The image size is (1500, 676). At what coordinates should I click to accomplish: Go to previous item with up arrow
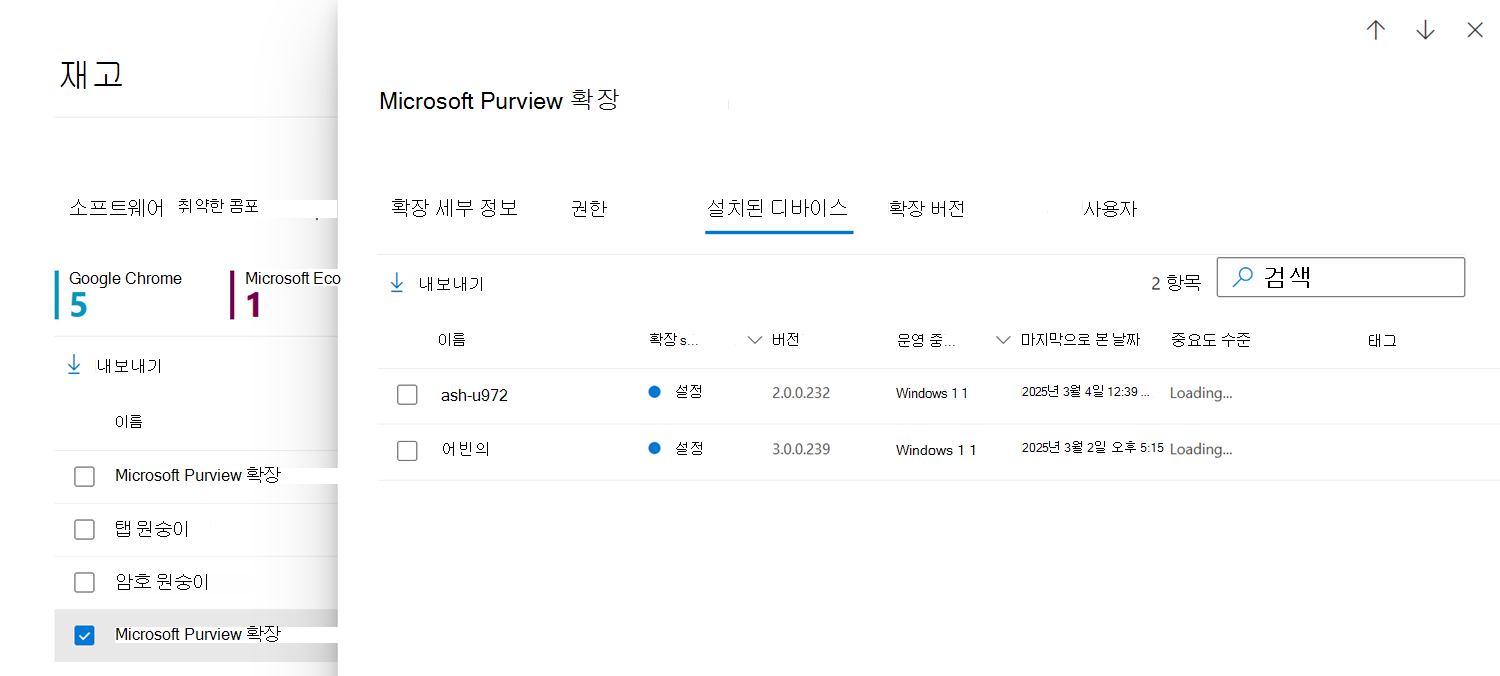(1376, 30)
